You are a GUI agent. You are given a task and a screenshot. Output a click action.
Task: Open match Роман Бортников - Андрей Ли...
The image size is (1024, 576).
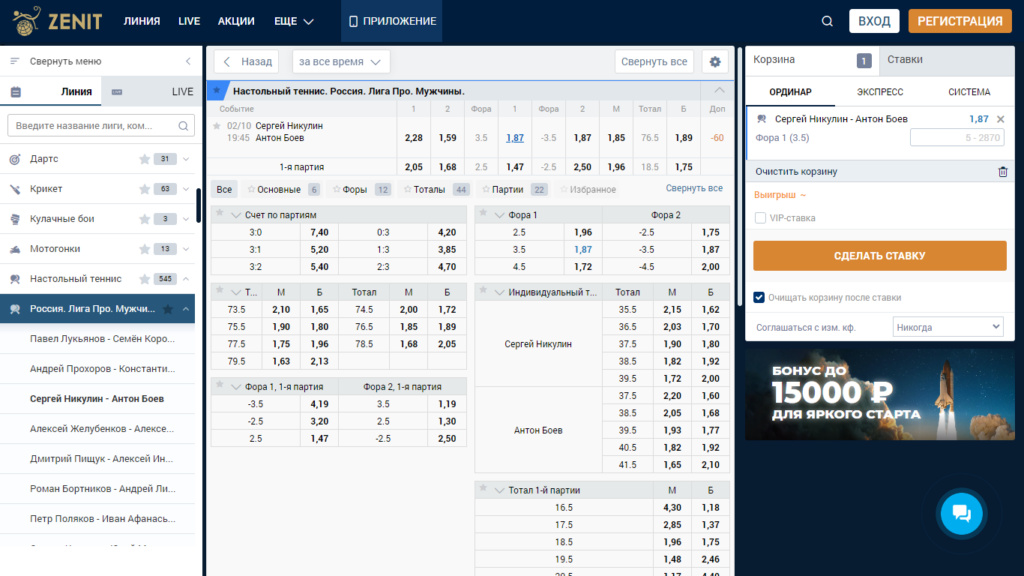point(102,488)
